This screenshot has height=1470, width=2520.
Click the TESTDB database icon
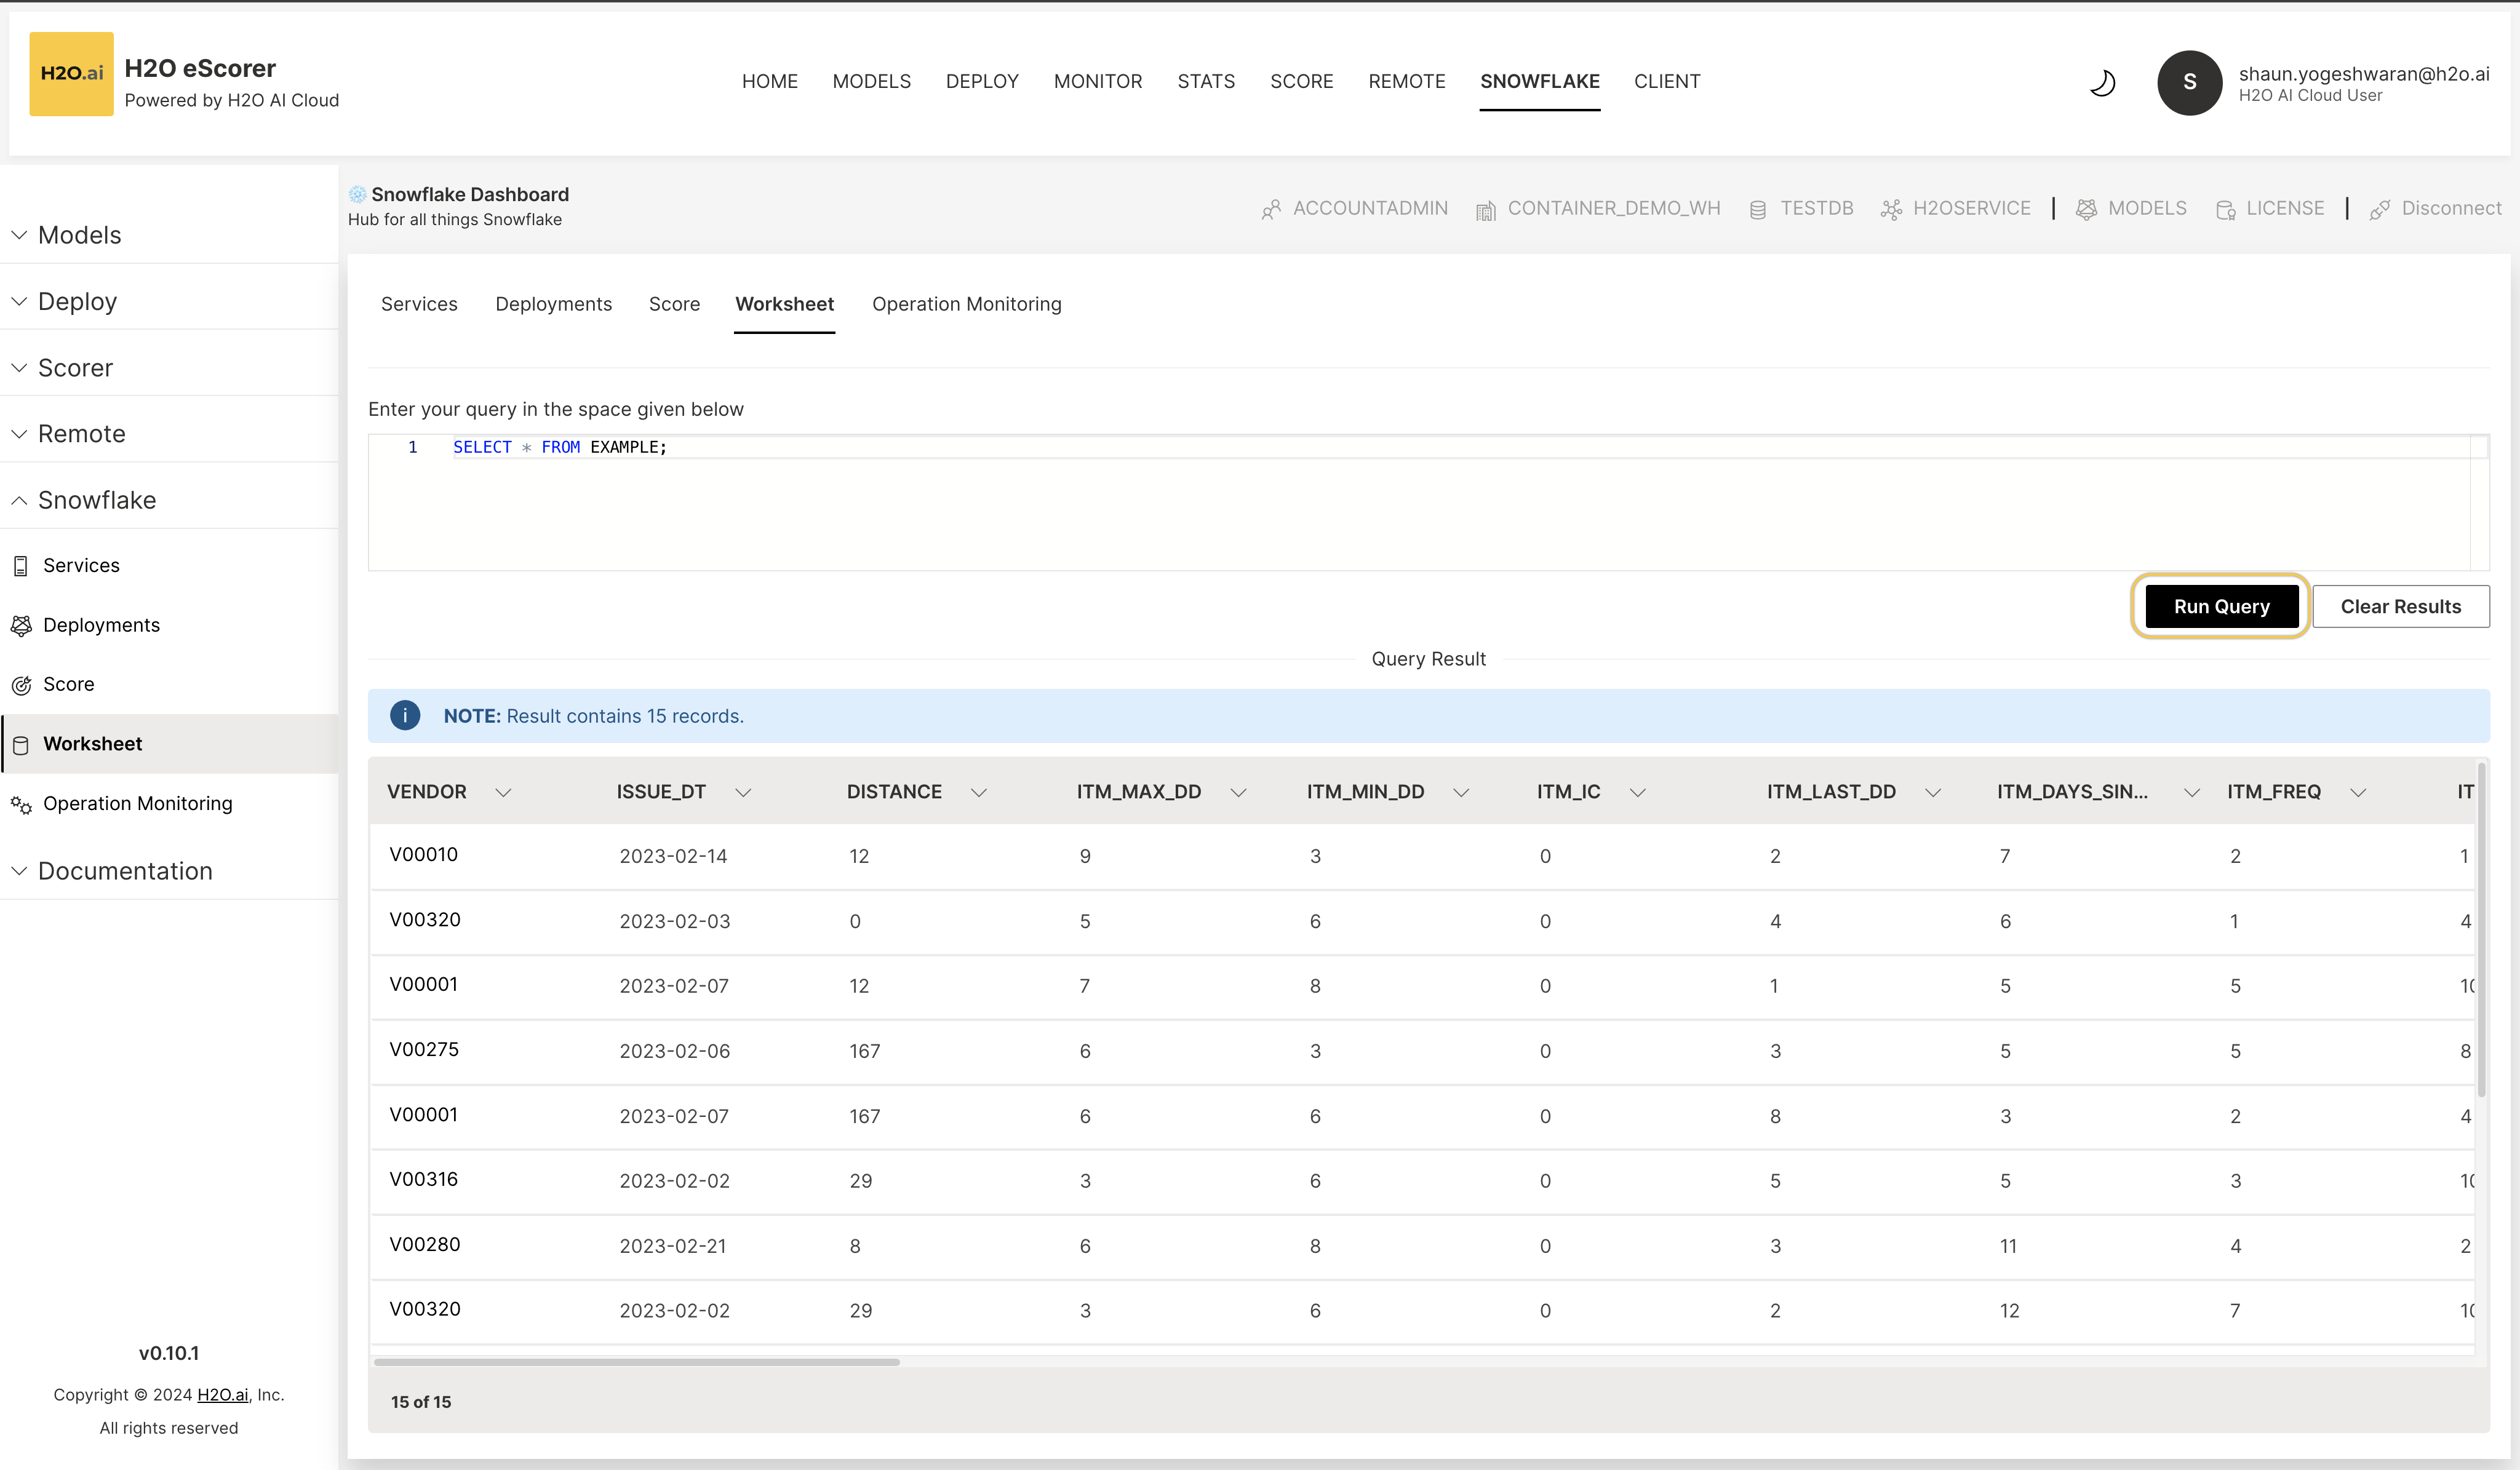1757,209
